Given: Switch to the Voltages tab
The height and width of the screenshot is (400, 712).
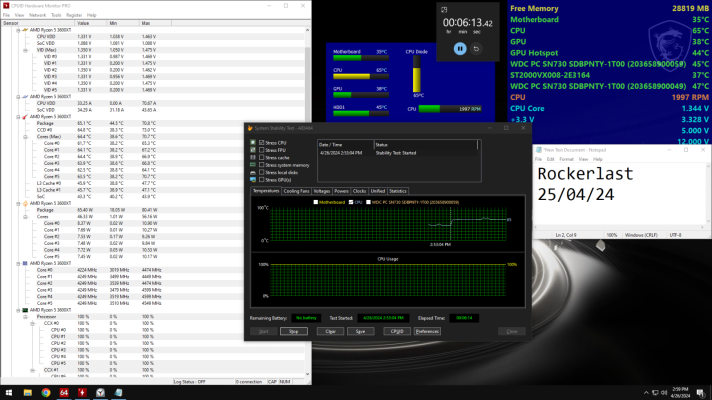Looking at the screenshot, I should click(x=321, y=191).
